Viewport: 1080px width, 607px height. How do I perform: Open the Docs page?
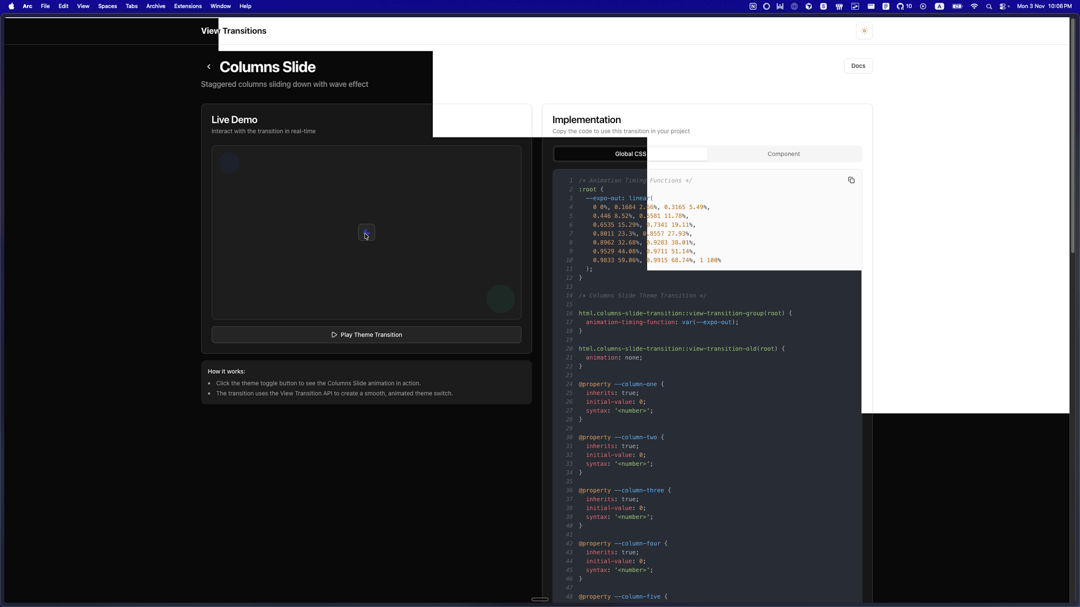point(858,66)
